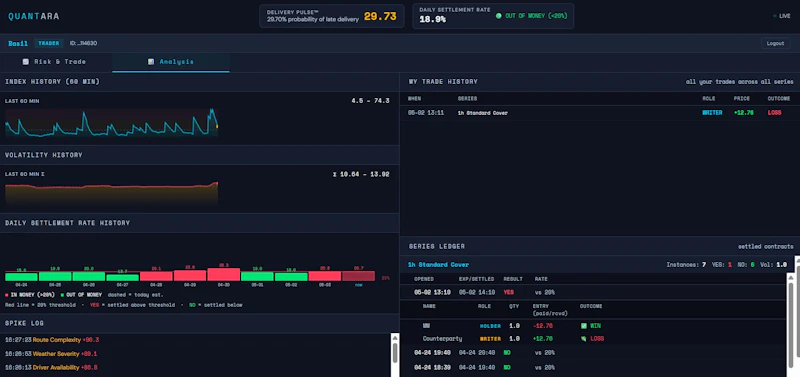This screenshot has height=377, width=800.
Task: Collapse the 05-02 13:10 ledger row
Action: 593,293
